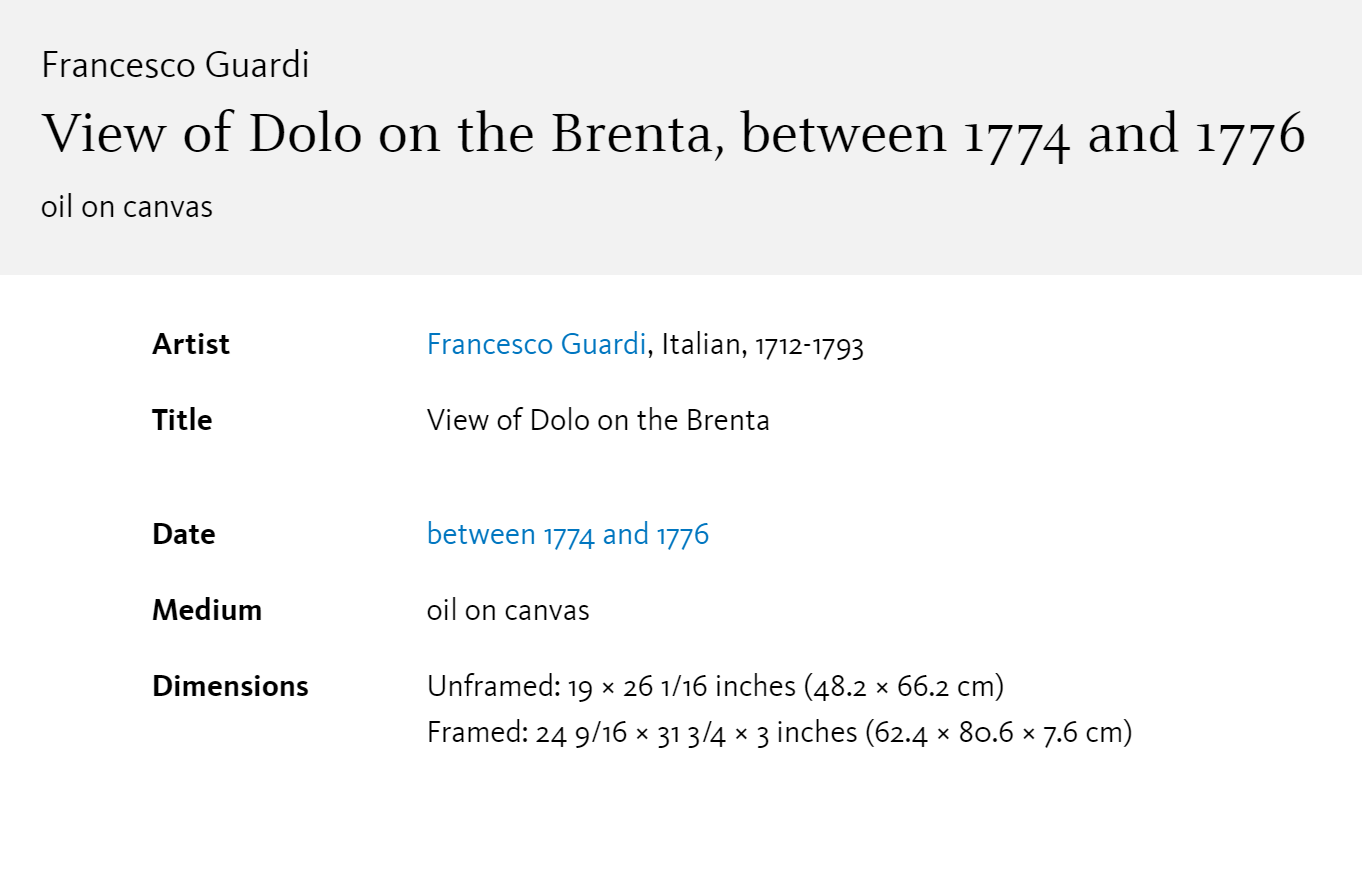Open the between 1774 and 1776 date link
Viewport: 1362px width, 889px height.
pyautogui.click(x=568, y=534)
